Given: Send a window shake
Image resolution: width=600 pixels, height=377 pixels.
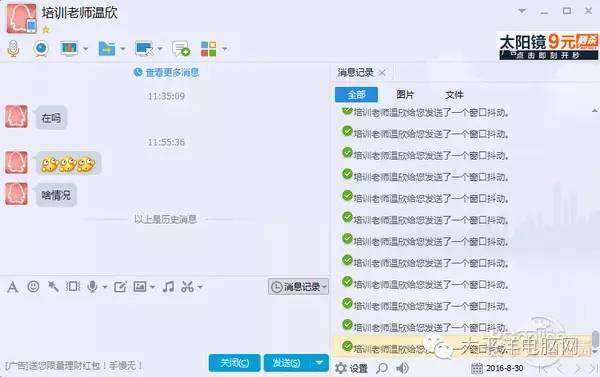Looking at the screenshot, I should coord(73,286).
